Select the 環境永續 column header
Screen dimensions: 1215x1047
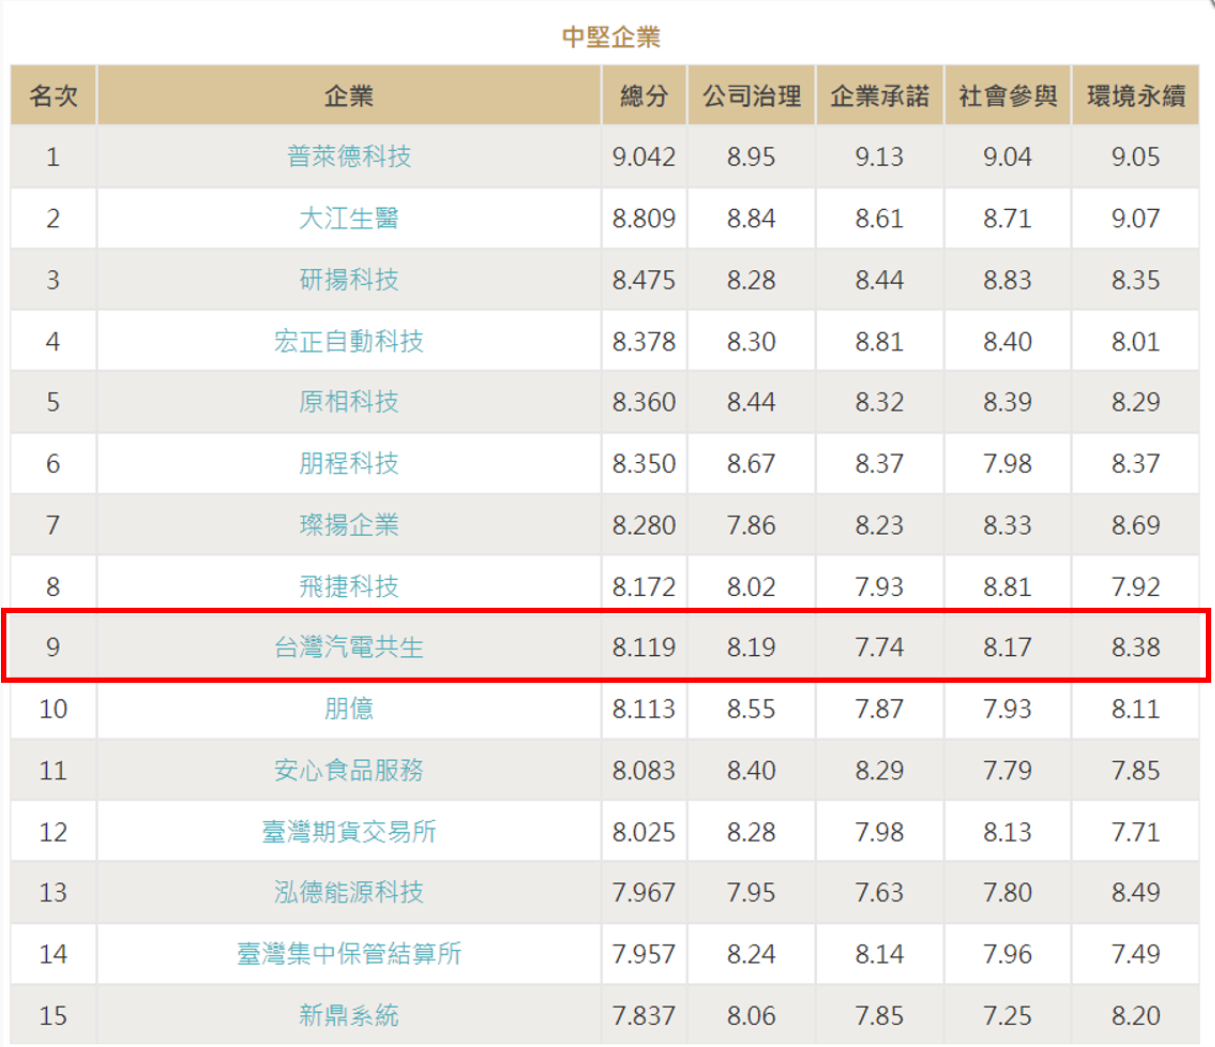(1135, 96)
